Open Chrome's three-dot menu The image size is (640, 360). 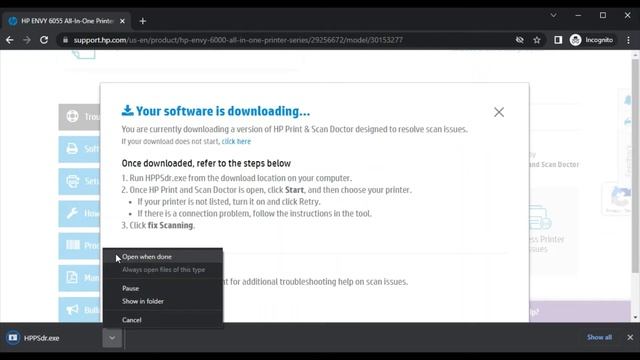[x=629, y=40]
